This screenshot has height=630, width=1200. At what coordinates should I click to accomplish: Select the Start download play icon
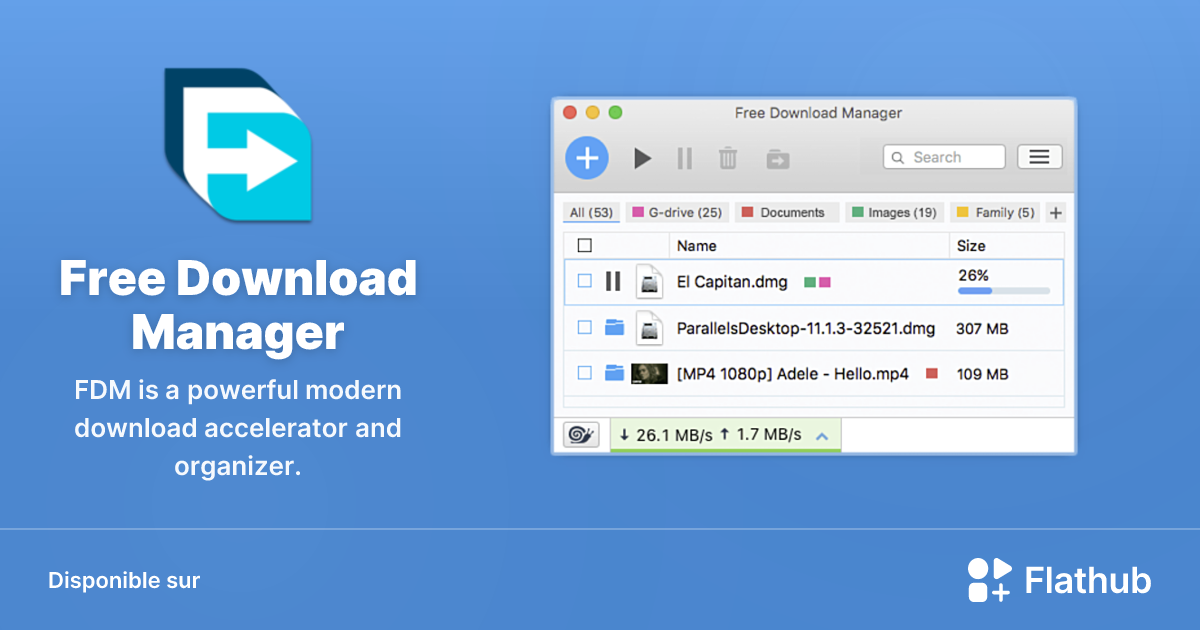pos(642,158)
